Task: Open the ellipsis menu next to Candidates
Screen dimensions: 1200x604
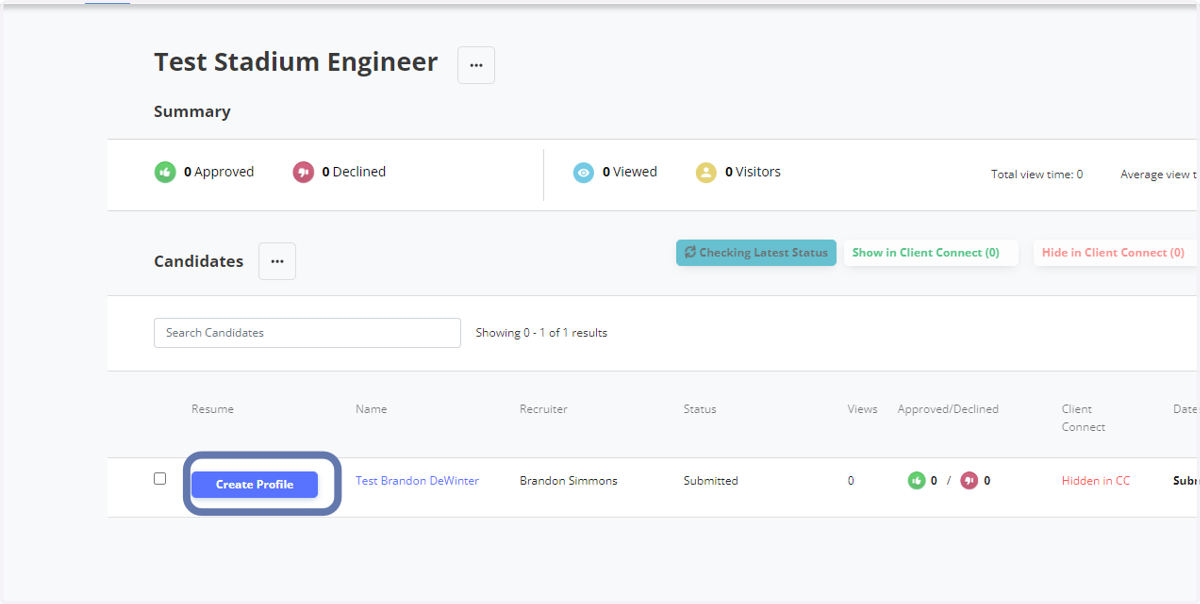Action: (277, 261)
